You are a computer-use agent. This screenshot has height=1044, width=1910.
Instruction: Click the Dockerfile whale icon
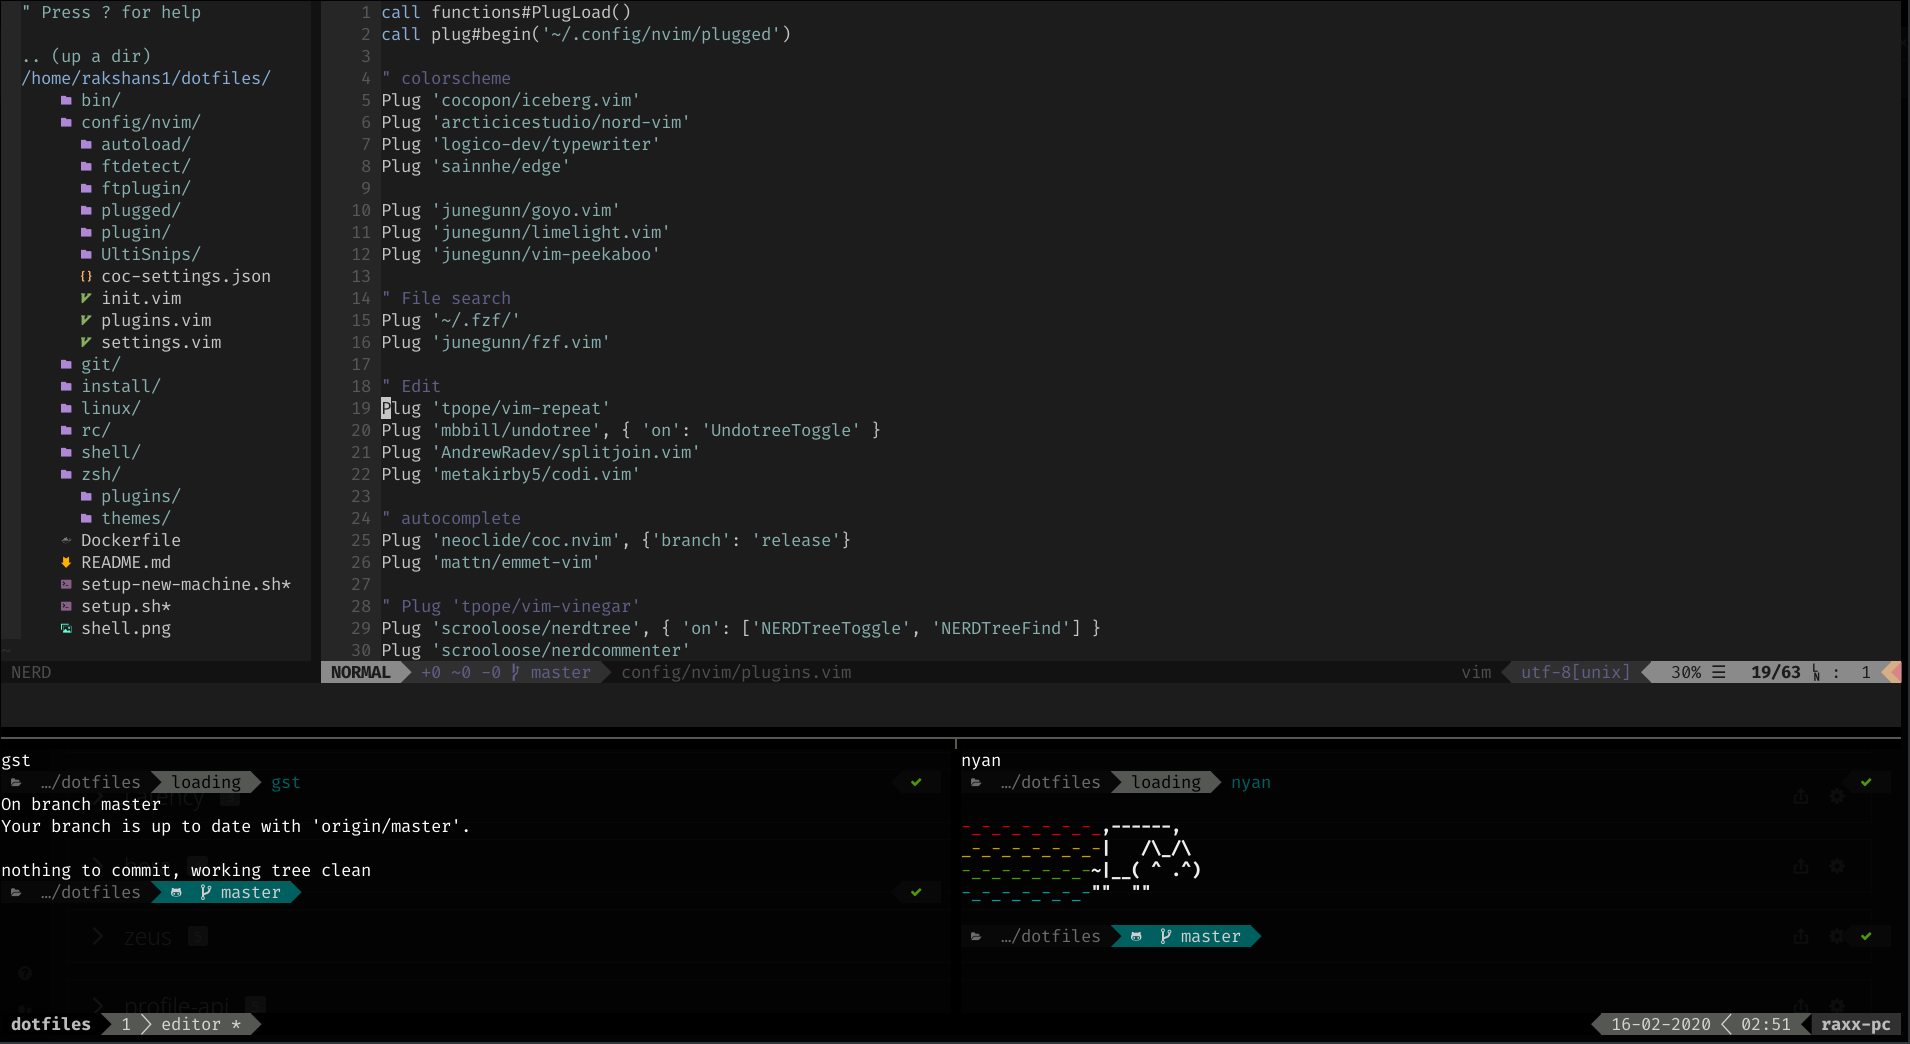tap(66, 540)
